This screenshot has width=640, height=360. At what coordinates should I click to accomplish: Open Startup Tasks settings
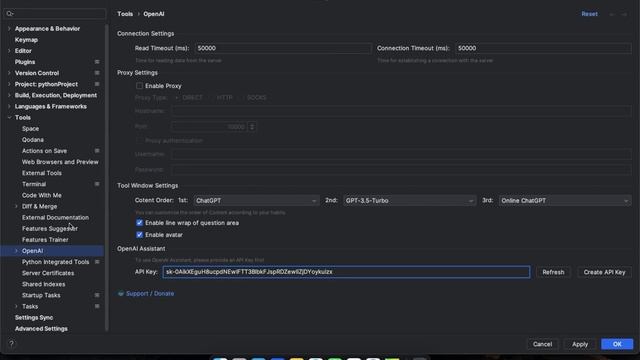click(41, 296)
